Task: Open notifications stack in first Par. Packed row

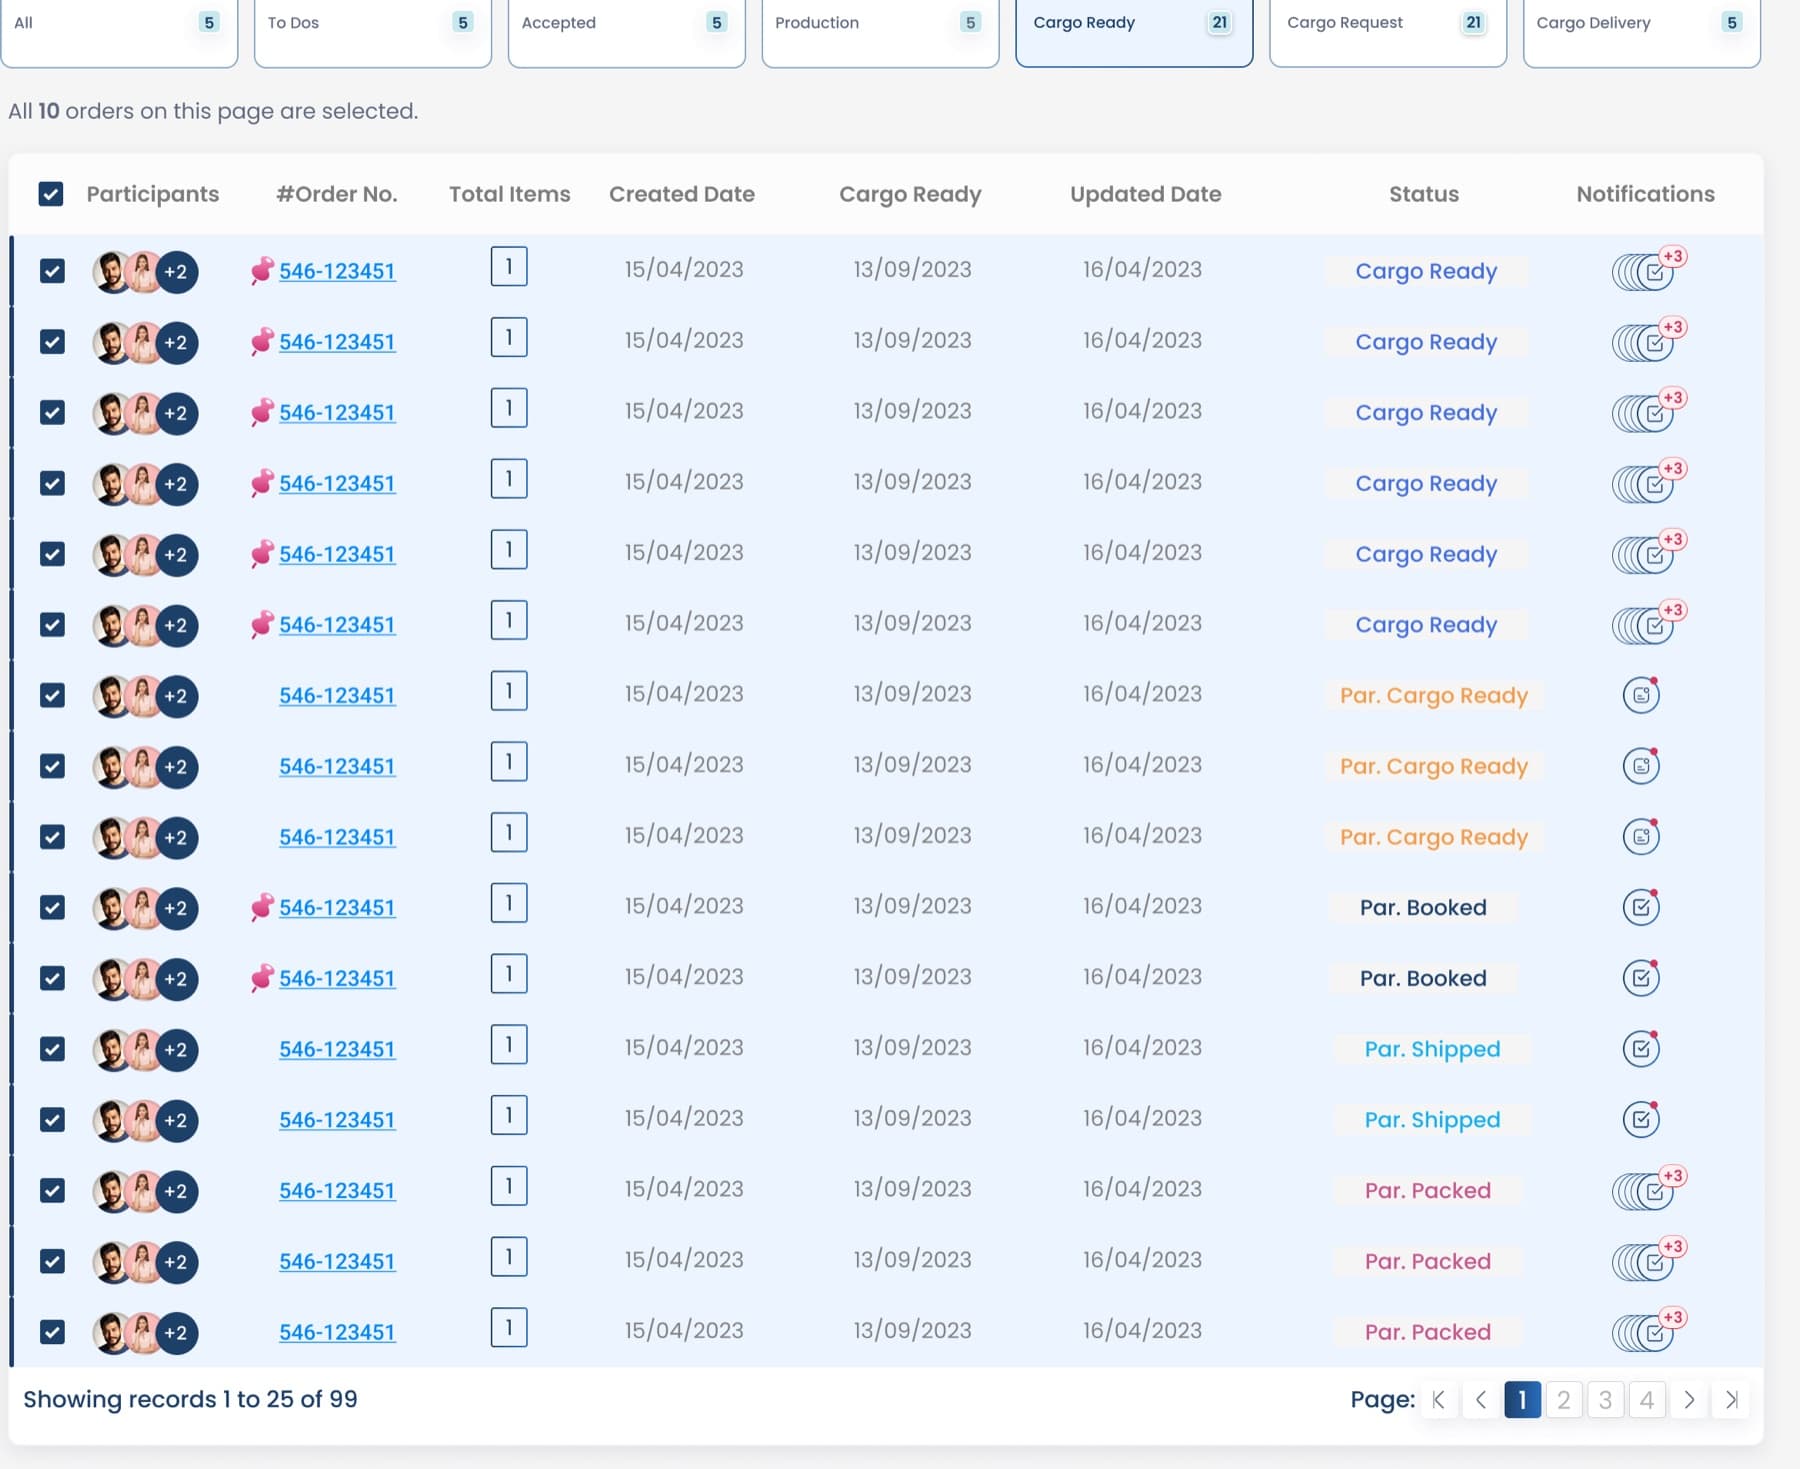Action: point(1648,1189)
